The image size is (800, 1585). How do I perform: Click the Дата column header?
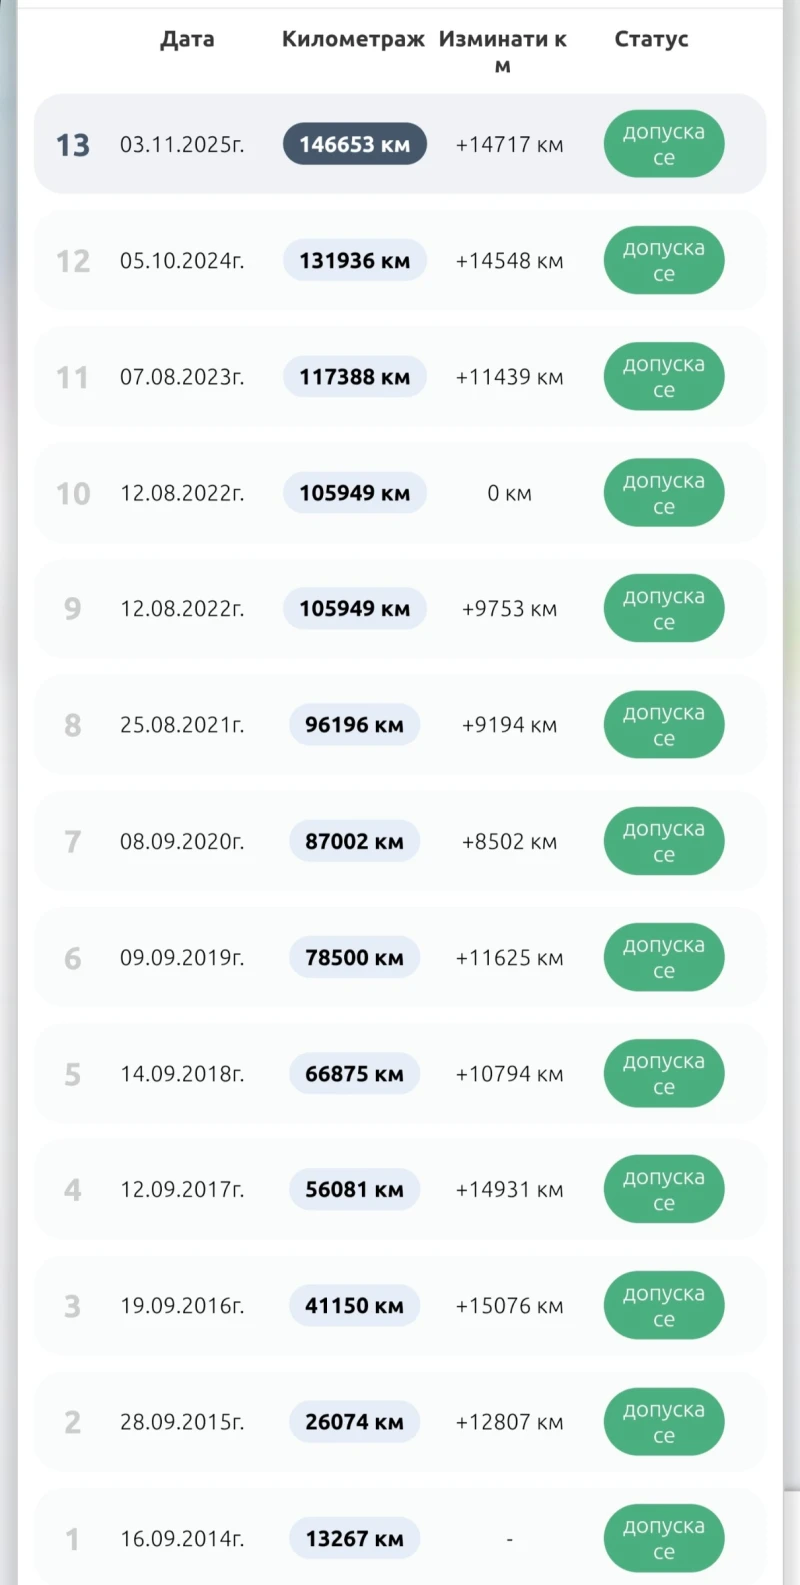pos(187,39)
